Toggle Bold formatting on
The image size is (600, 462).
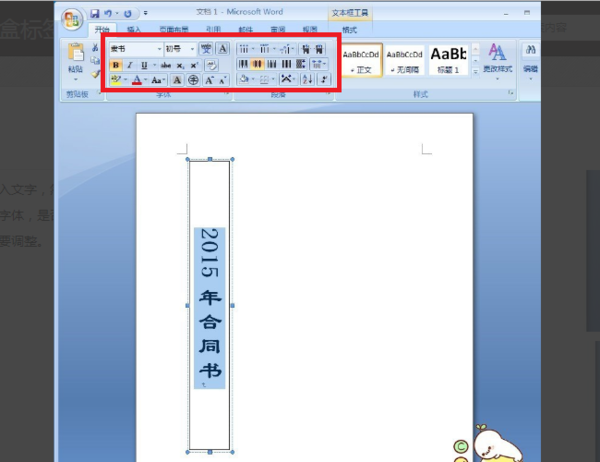(116, 65)
